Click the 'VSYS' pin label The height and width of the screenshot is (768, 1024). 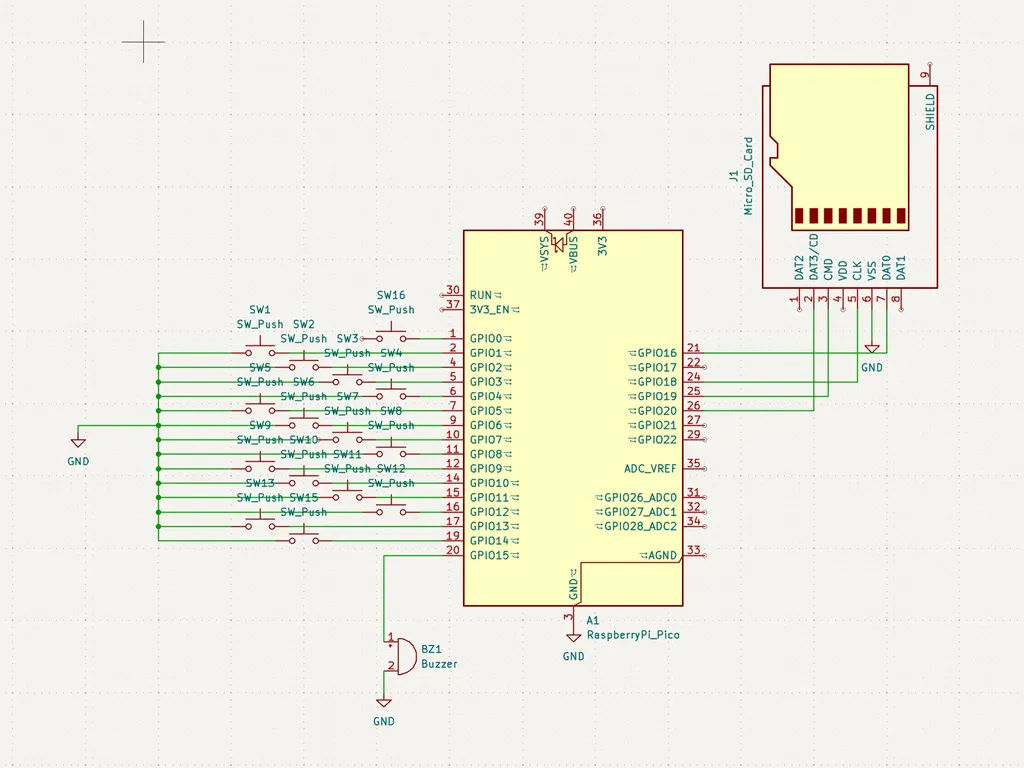tap(544, 251)
